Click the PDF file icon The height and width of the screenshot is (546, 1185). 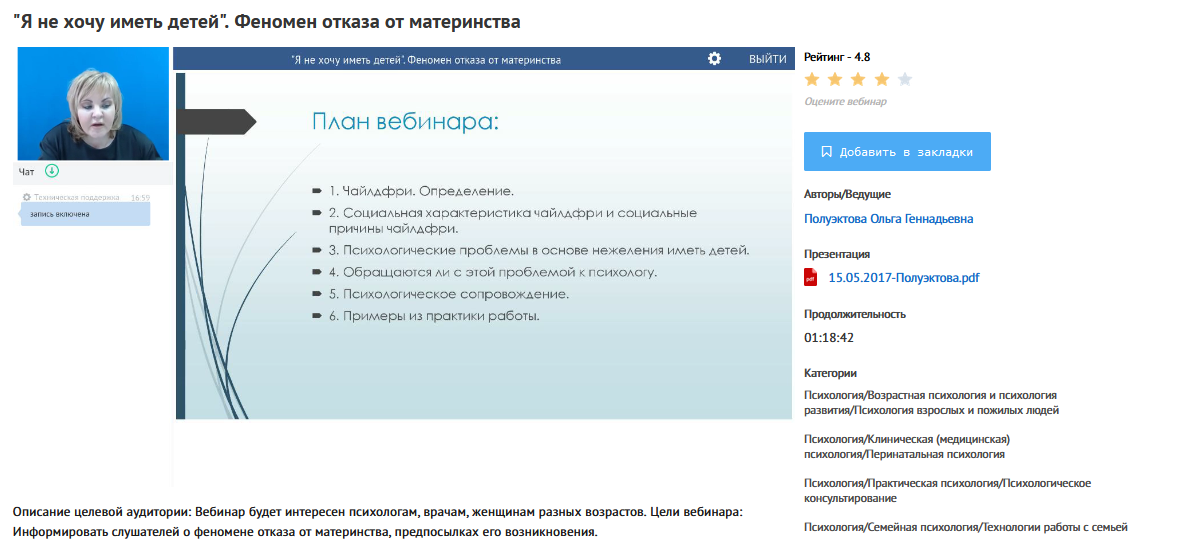coord(811,278)
